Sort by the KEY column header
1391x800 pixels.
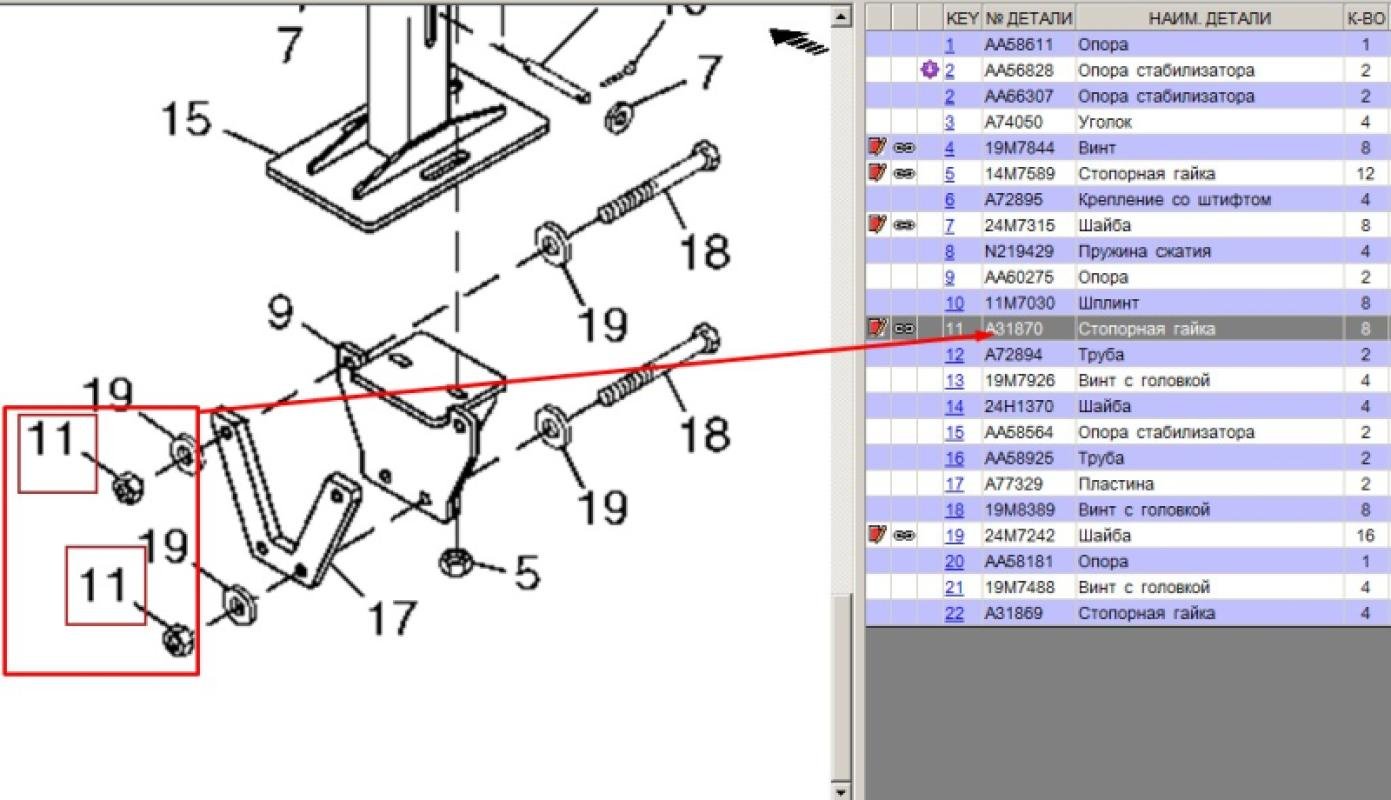click(x=962, y=18)
